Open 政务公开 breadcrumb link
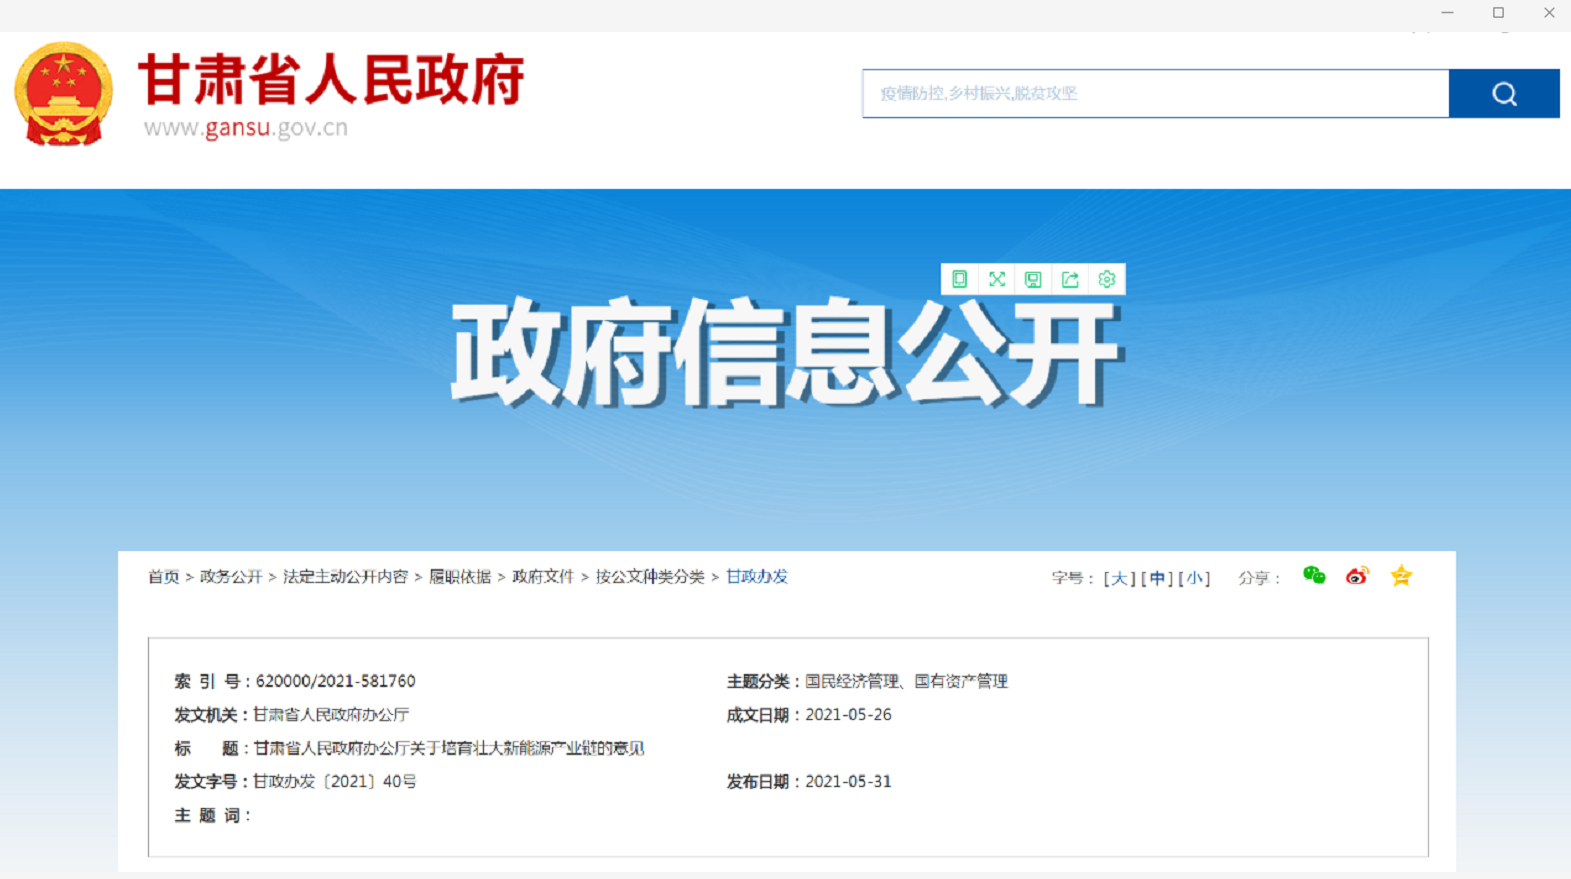Screen dimensions: 1571x879 pos(230,577)
